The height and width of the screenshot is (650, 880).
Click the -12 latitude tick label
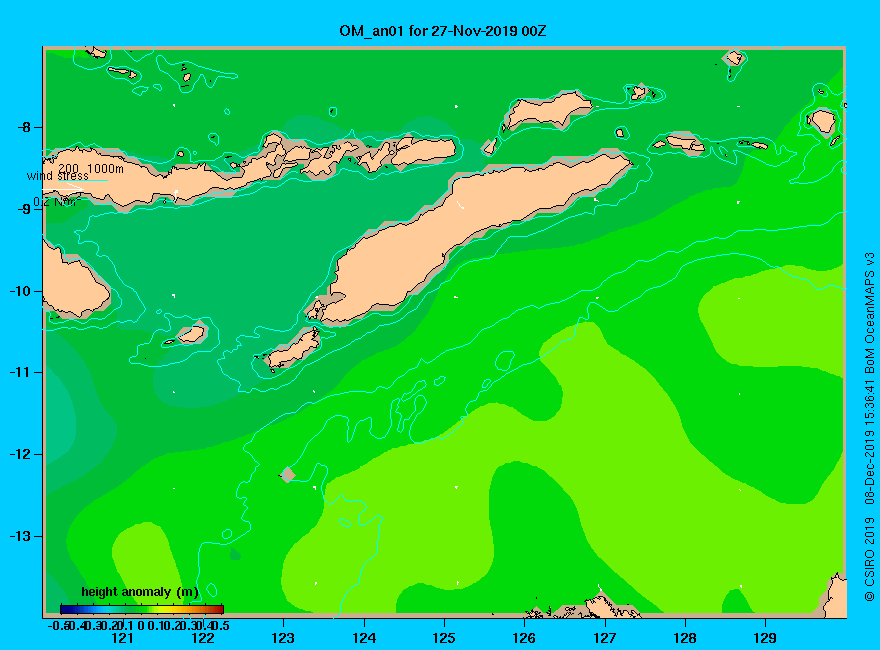coord(21,455)
